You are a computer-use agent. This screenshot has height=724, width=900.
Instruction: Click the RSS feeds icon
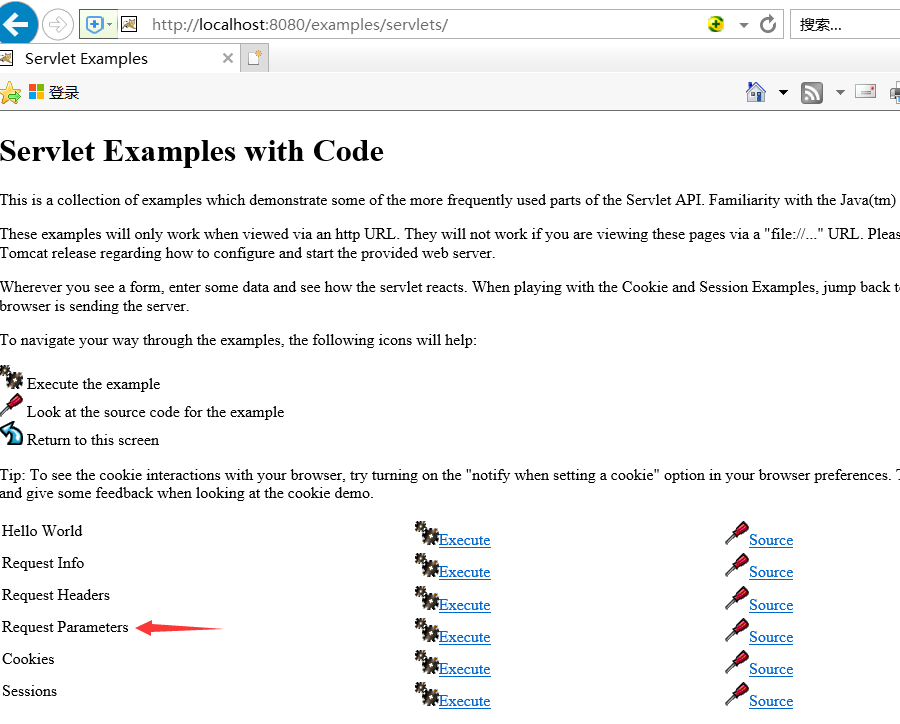coord(812,92)
